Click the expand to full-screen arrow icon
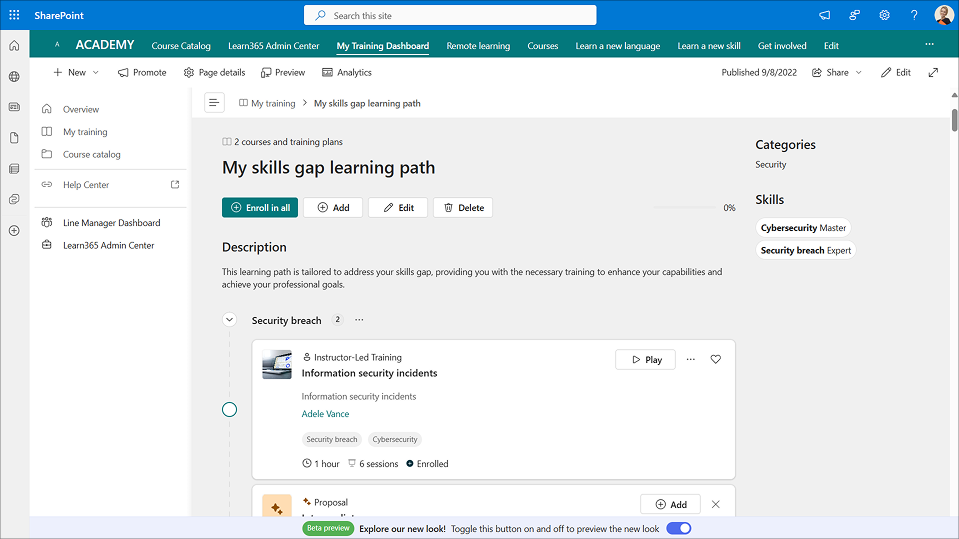Image resolution: width=959 pixels, height=539 pixels. click(x=933, y=72)
